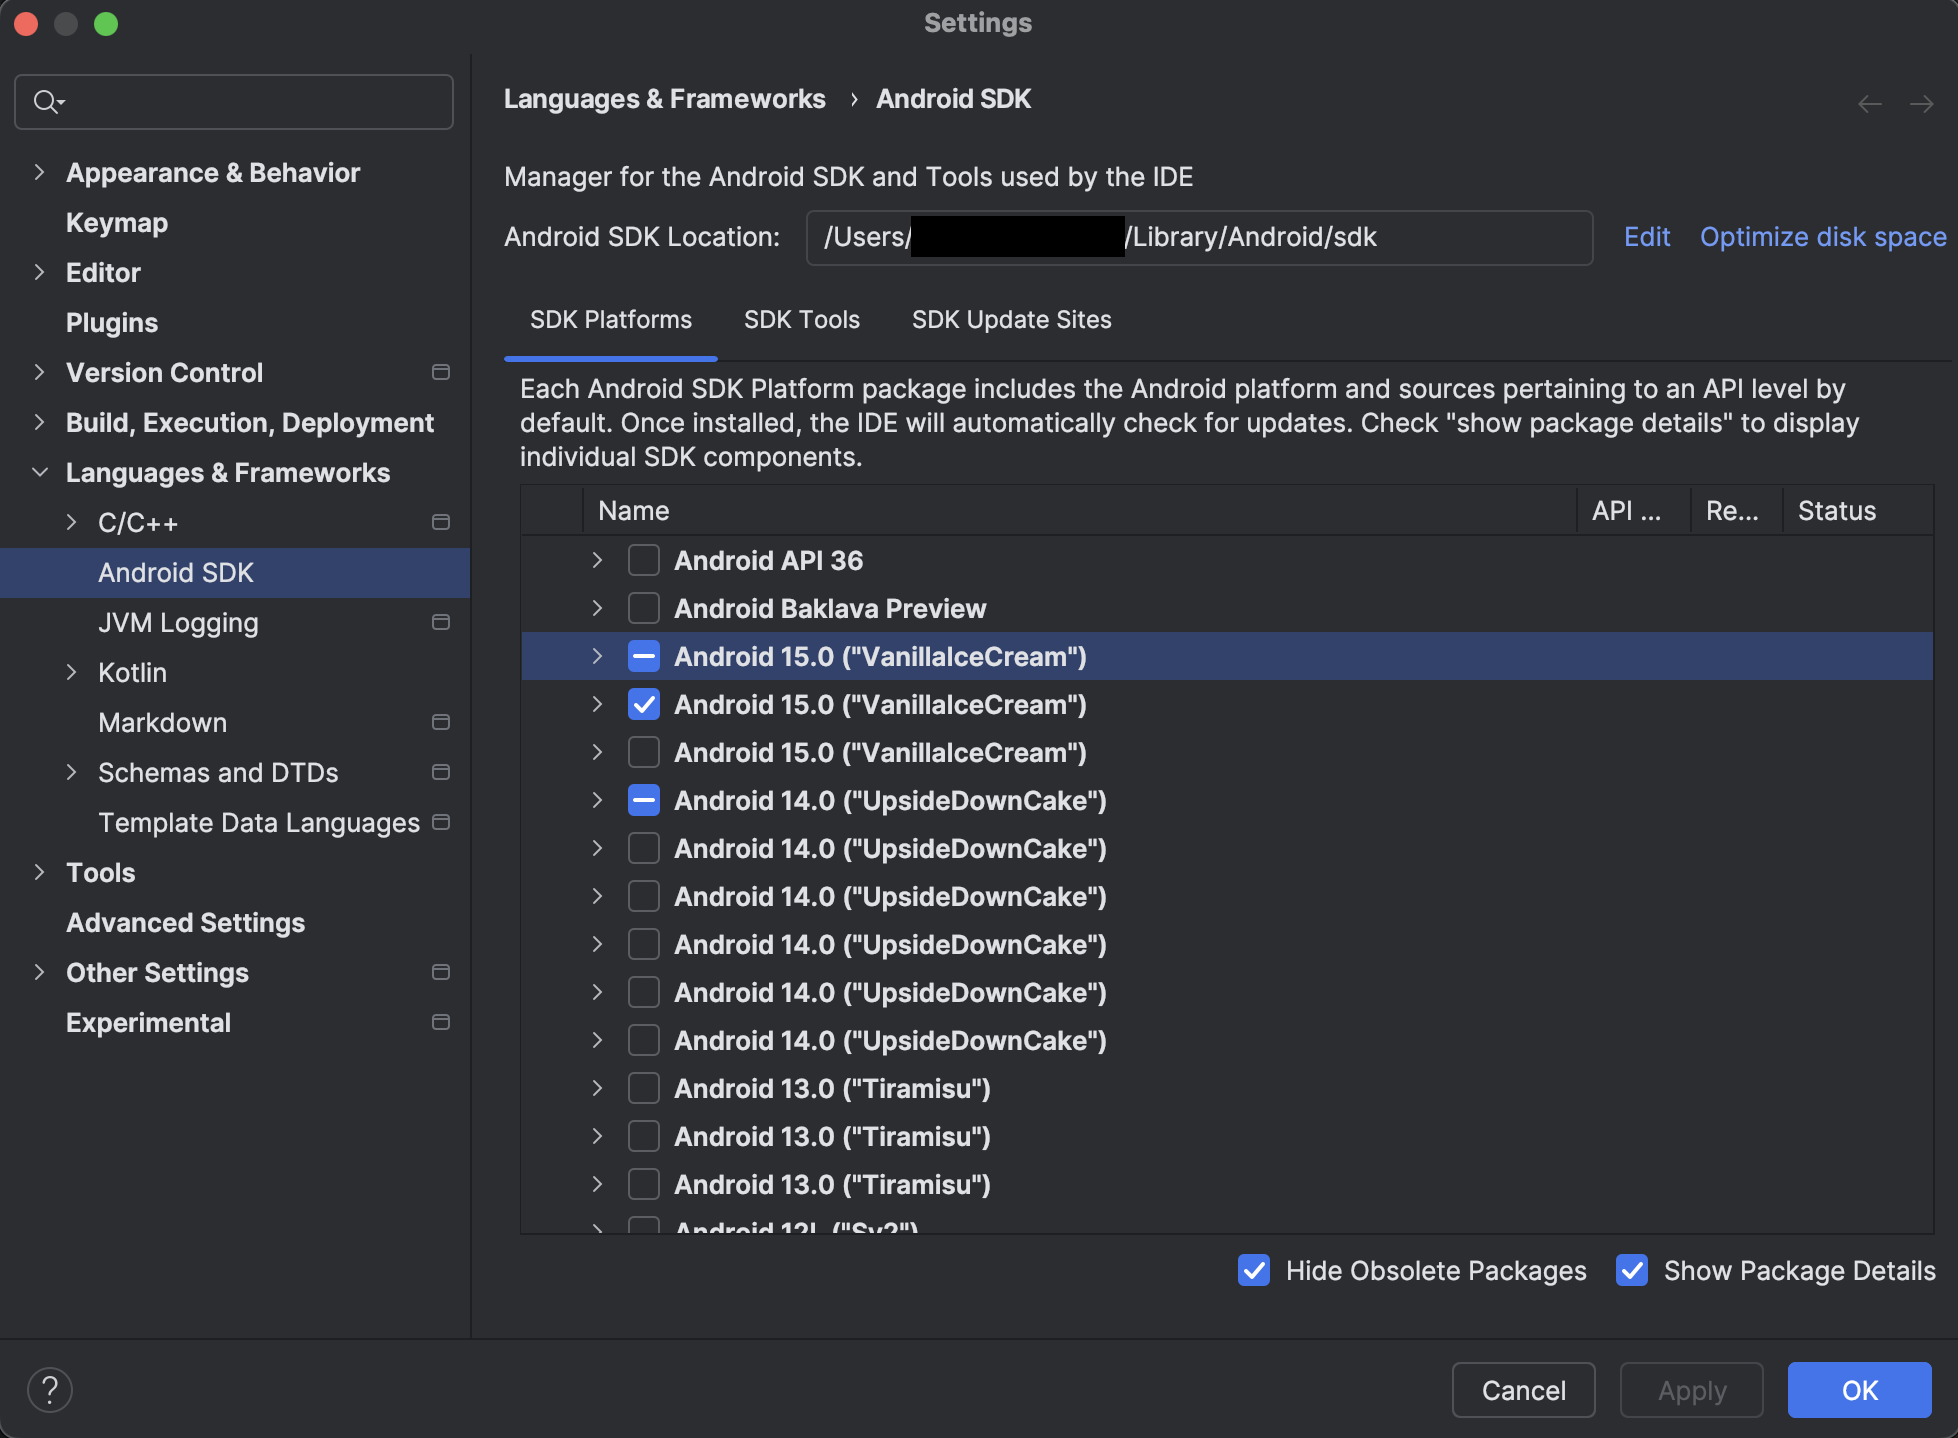
Task: Click the project-level icon beside JVM Logging
Action: click(440, 622)
